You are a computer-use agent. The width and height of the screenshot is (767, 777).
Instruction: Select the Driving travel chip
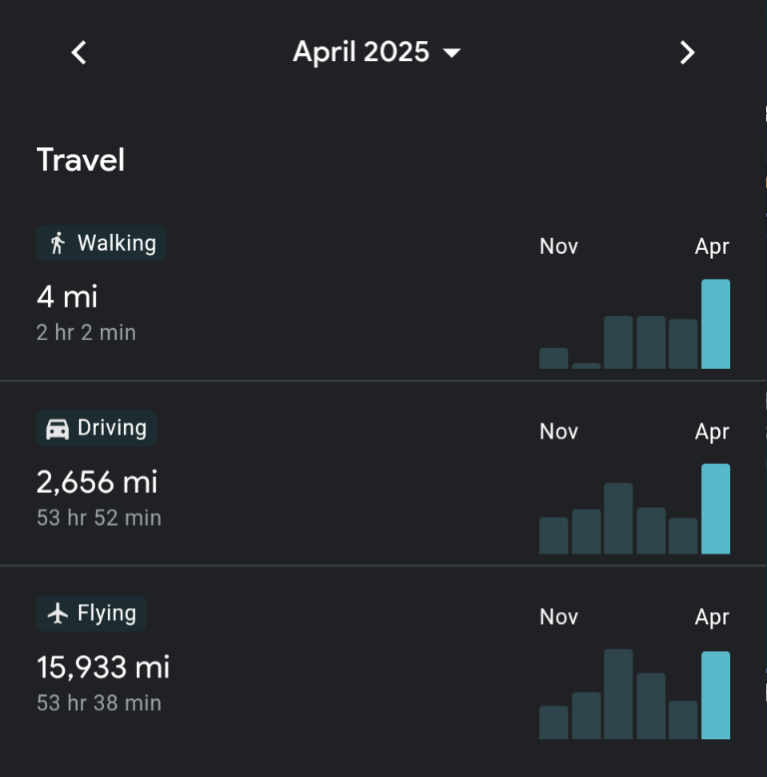coord(97,428)
